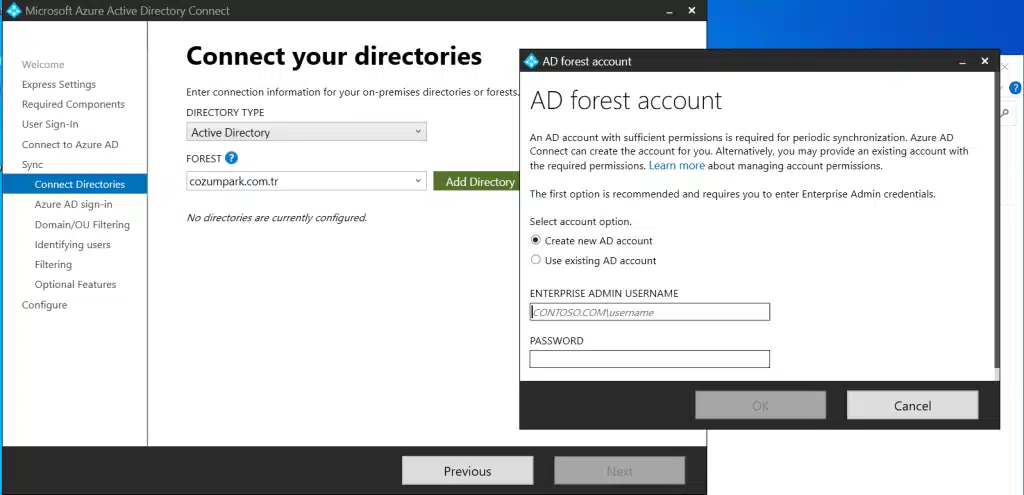Click the Forest help question mark icon
Image resolution: width=1024 pixels, height=495 pixels.
[231, 158]
